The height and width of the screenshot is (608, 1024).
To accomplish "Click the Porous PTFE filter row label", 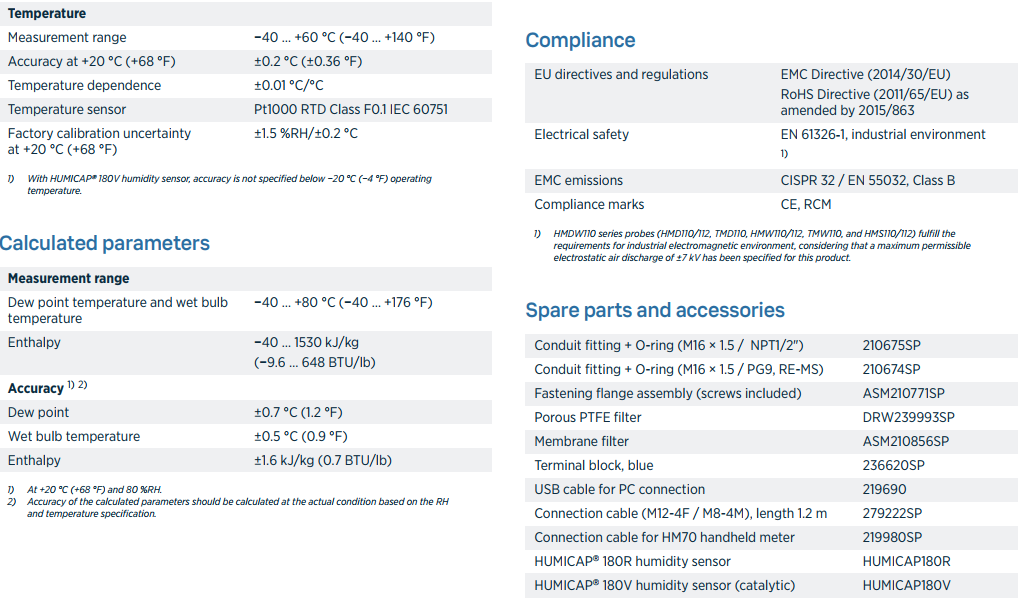I will click(x=588, y=417).
